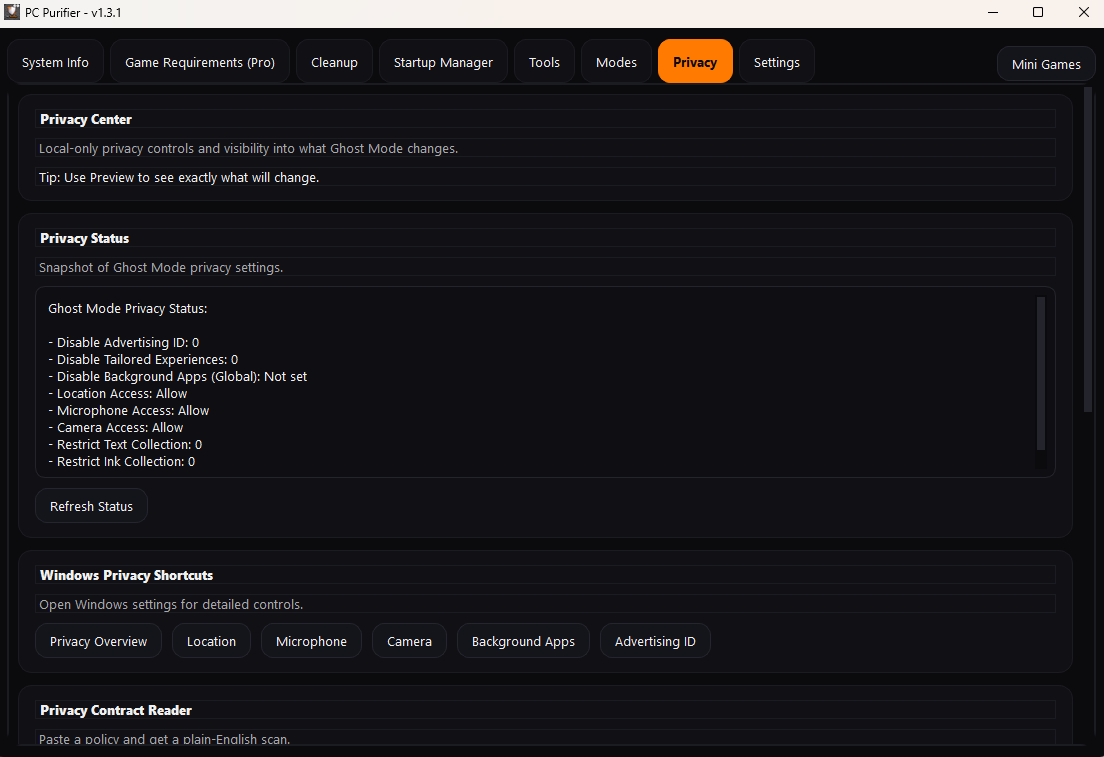Image resolution: width=1104 pixels, height=757 pixels.
Task: Switch to the Tools tab
Action: point(544,61)
